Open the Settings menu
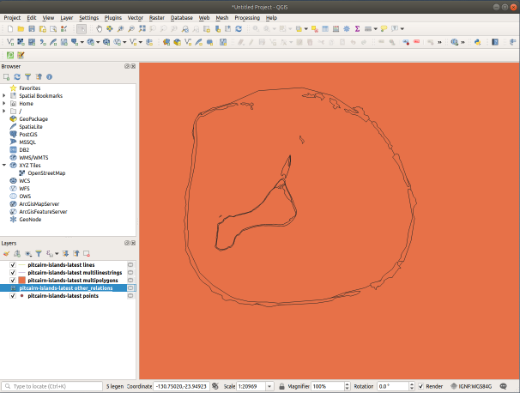520x393 pixels. 89,18
